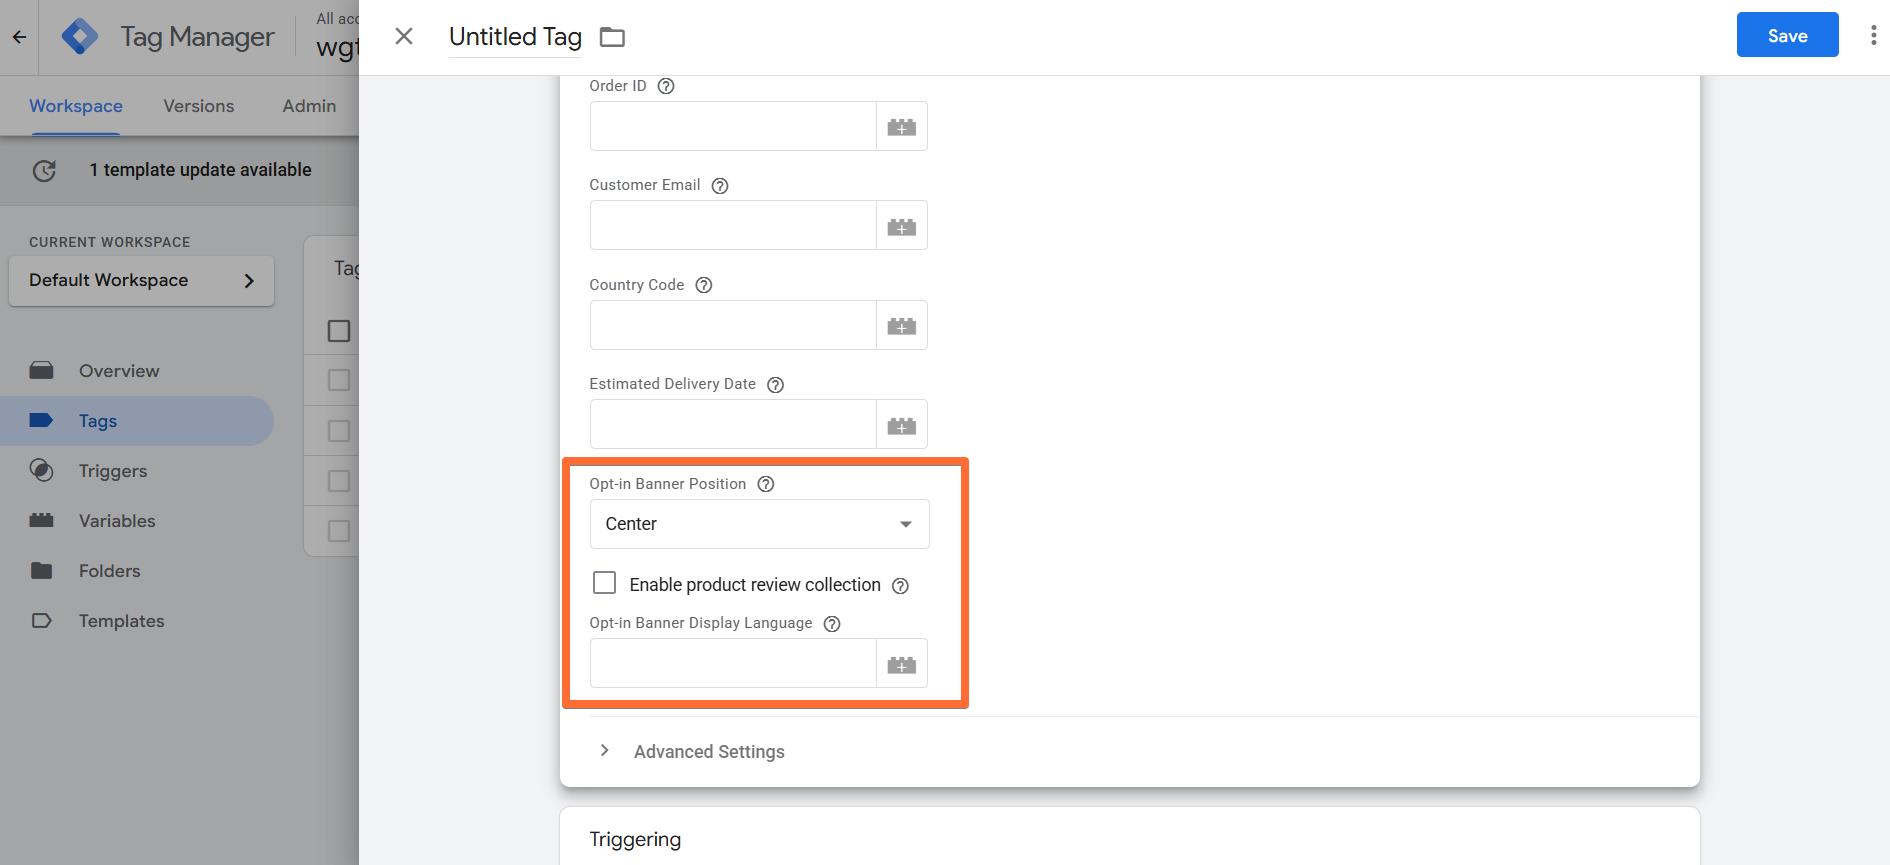1890x865 pixels.
Task: Show help for Estimated Delivery Date
Action: click(x=775, y=384)
